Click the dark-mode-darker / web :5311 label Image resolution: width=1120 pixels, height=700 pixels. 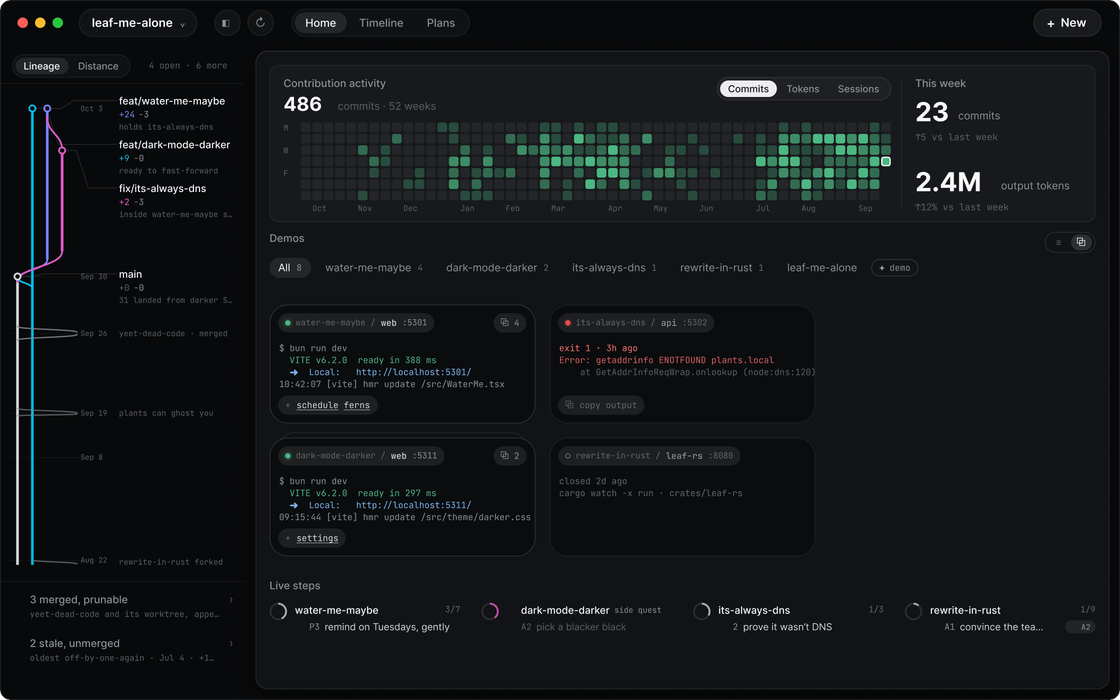[x=361, y=456]
